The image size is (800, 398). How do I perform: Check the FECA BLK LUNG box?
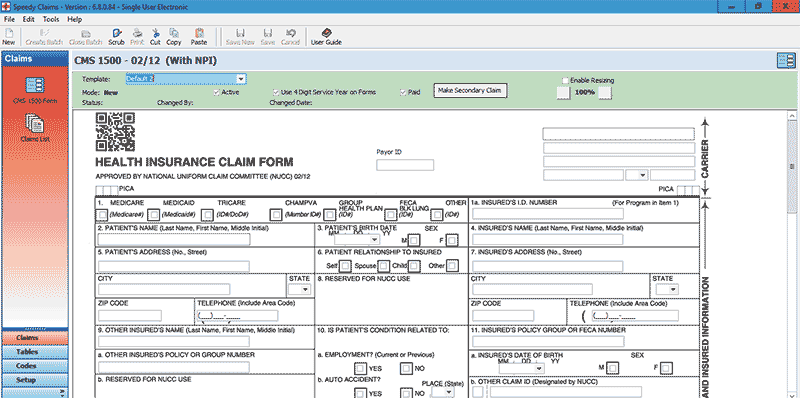(391, 215)
